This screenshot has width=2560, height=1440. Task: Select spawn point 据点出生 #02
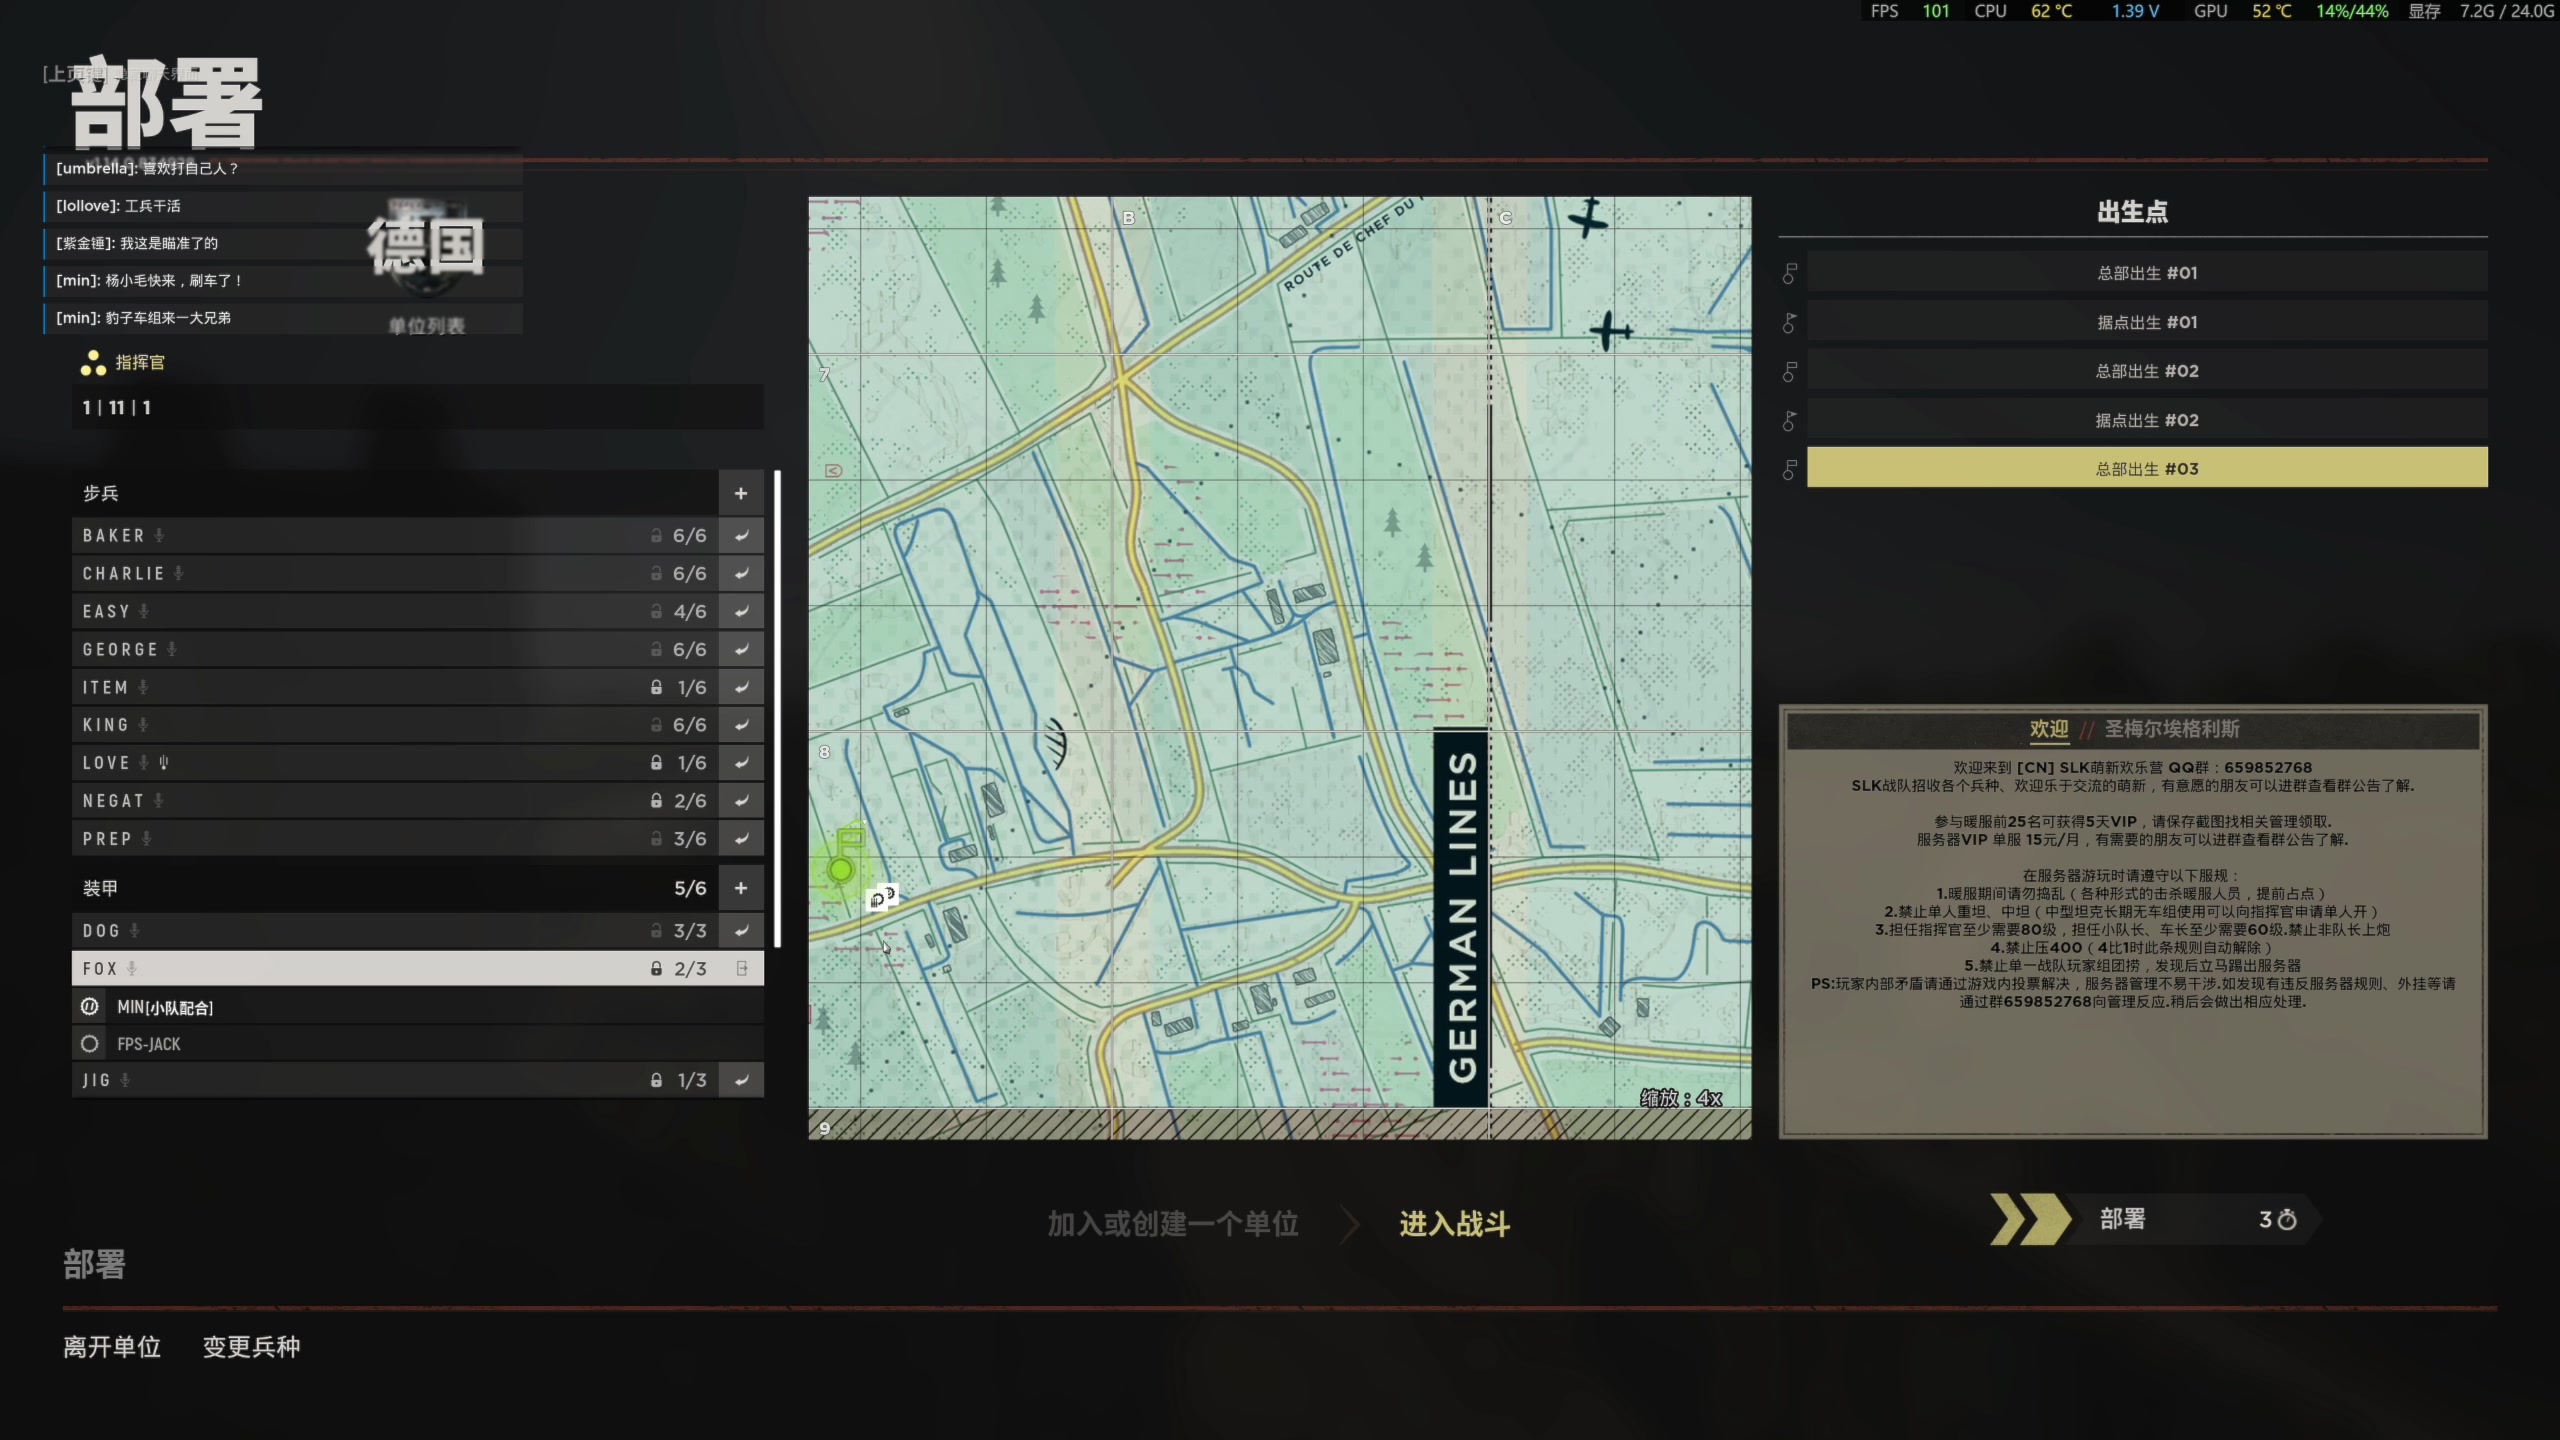pos(2146,420)
